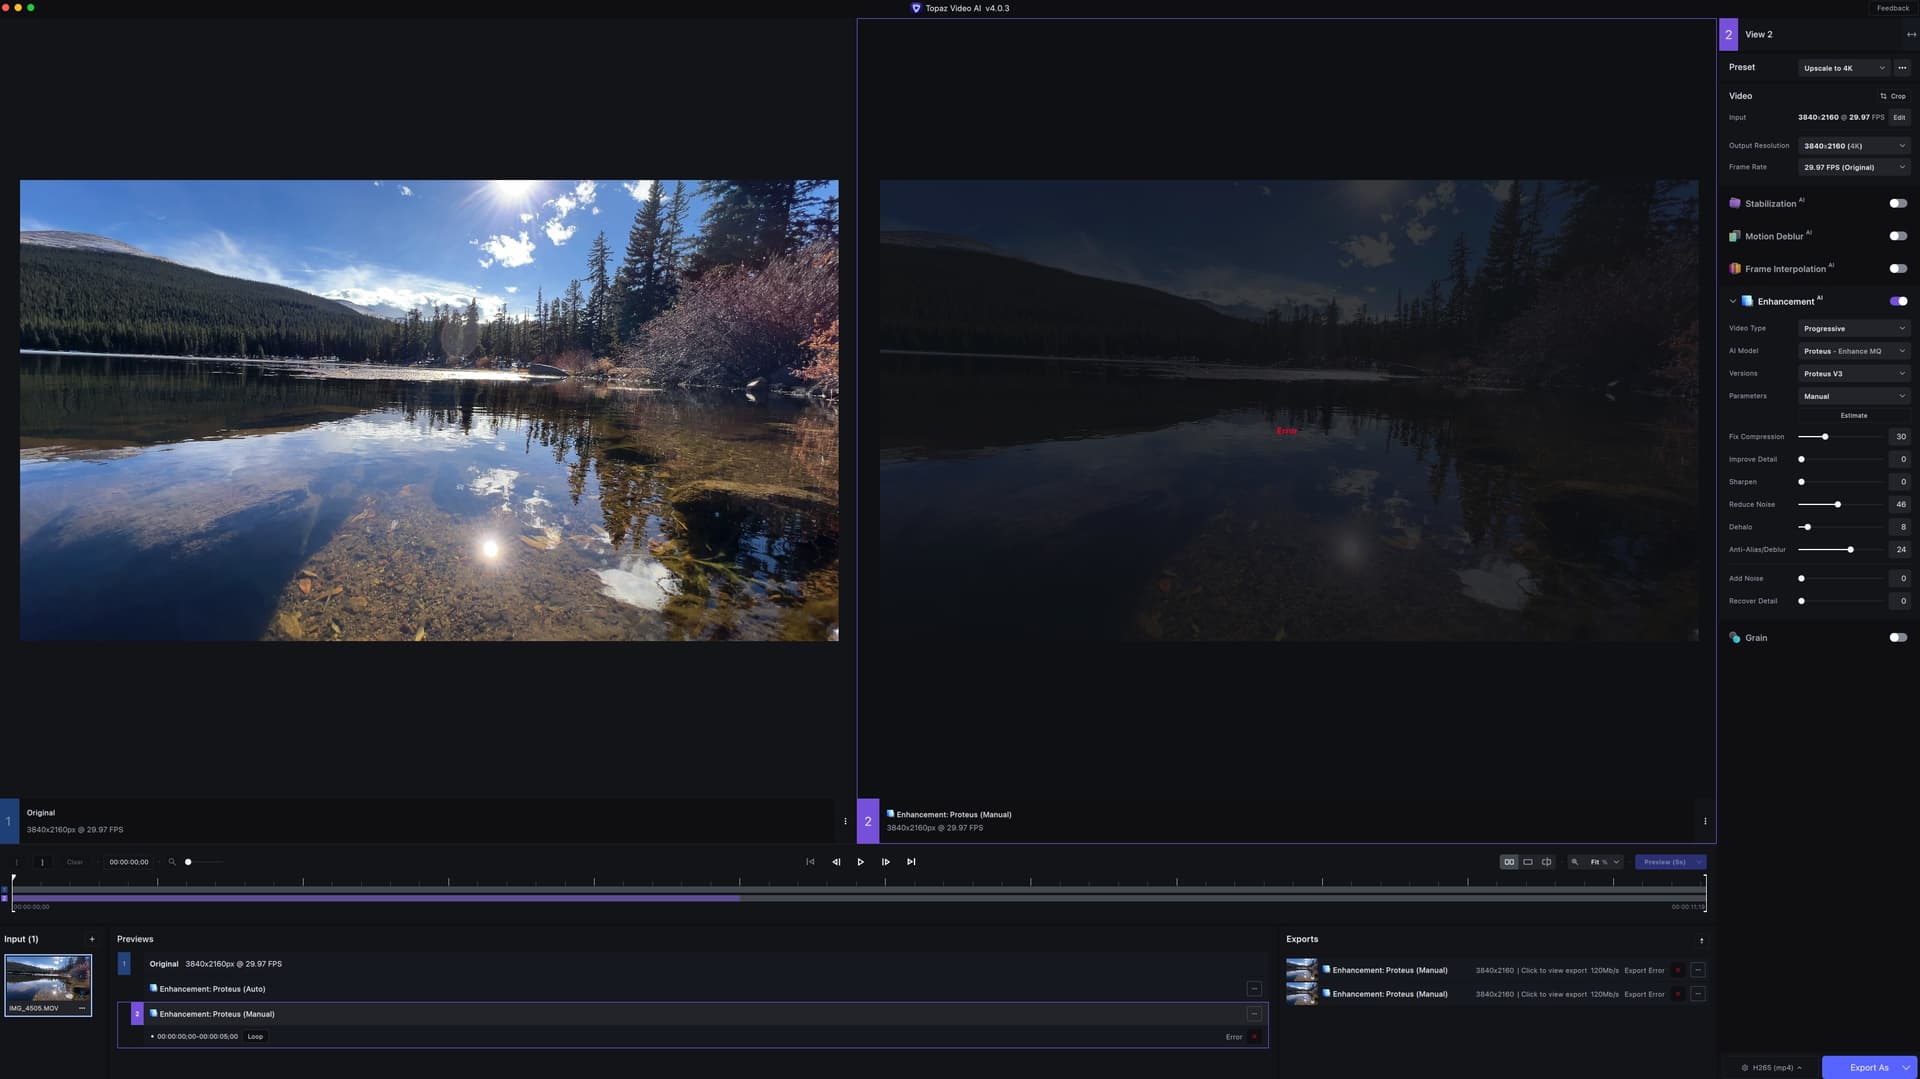
Task: Add a new input file
Action: pos(92,939)
